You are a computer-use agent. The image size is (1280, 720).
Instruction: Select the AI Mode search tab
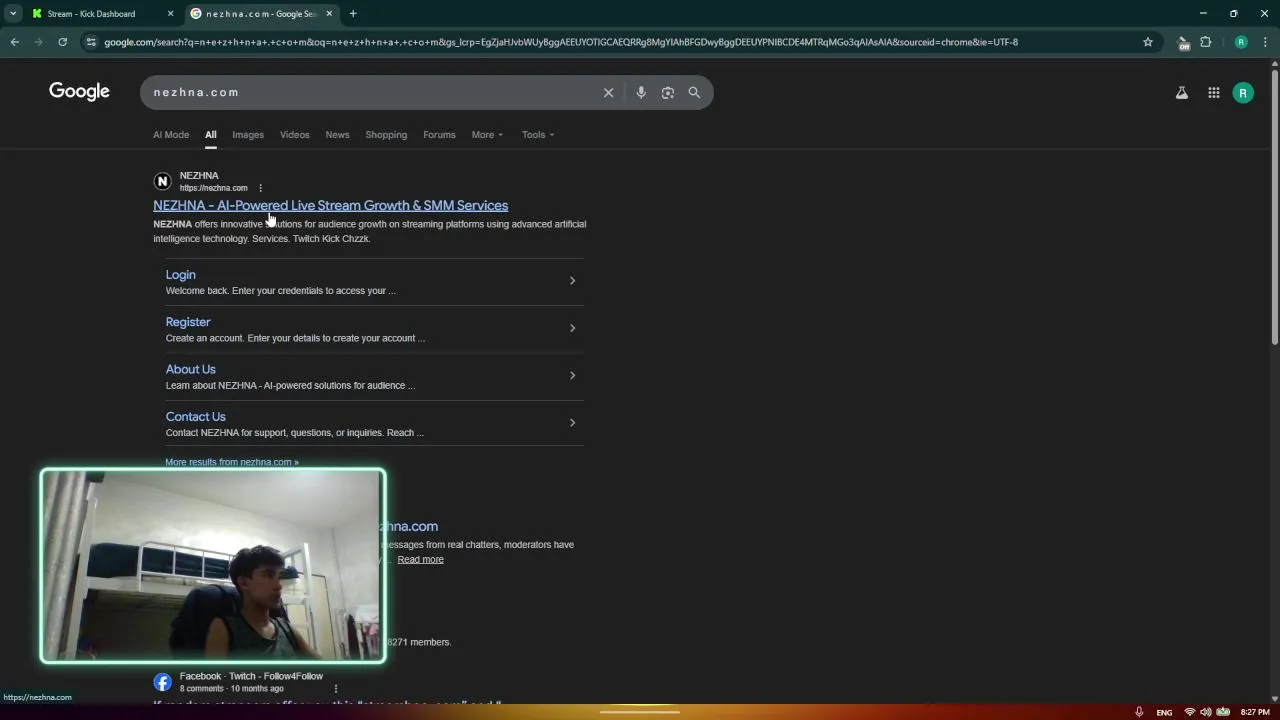tap(171, 135)
